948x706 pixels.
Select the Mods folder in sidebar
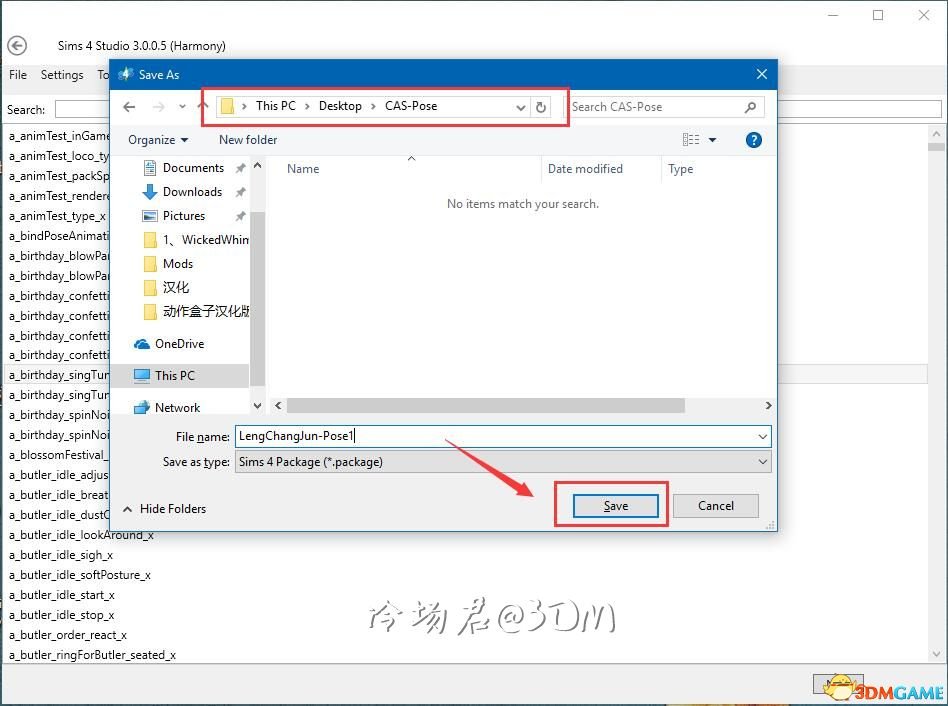169,264
